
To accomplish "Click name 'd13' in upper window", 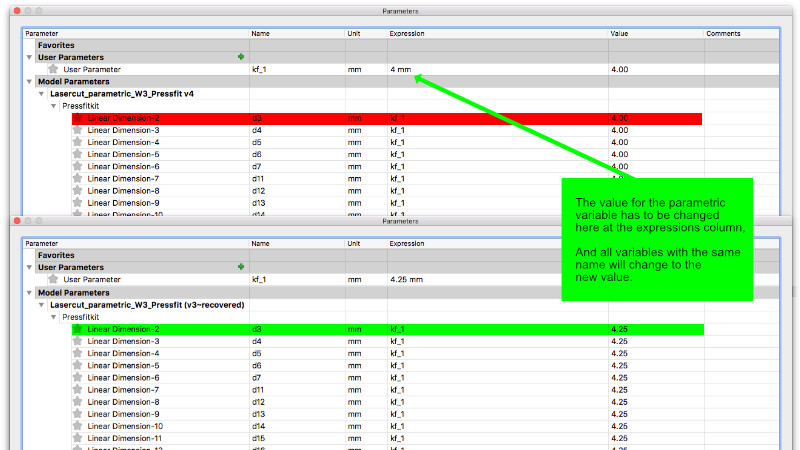I will click(258, 203).
